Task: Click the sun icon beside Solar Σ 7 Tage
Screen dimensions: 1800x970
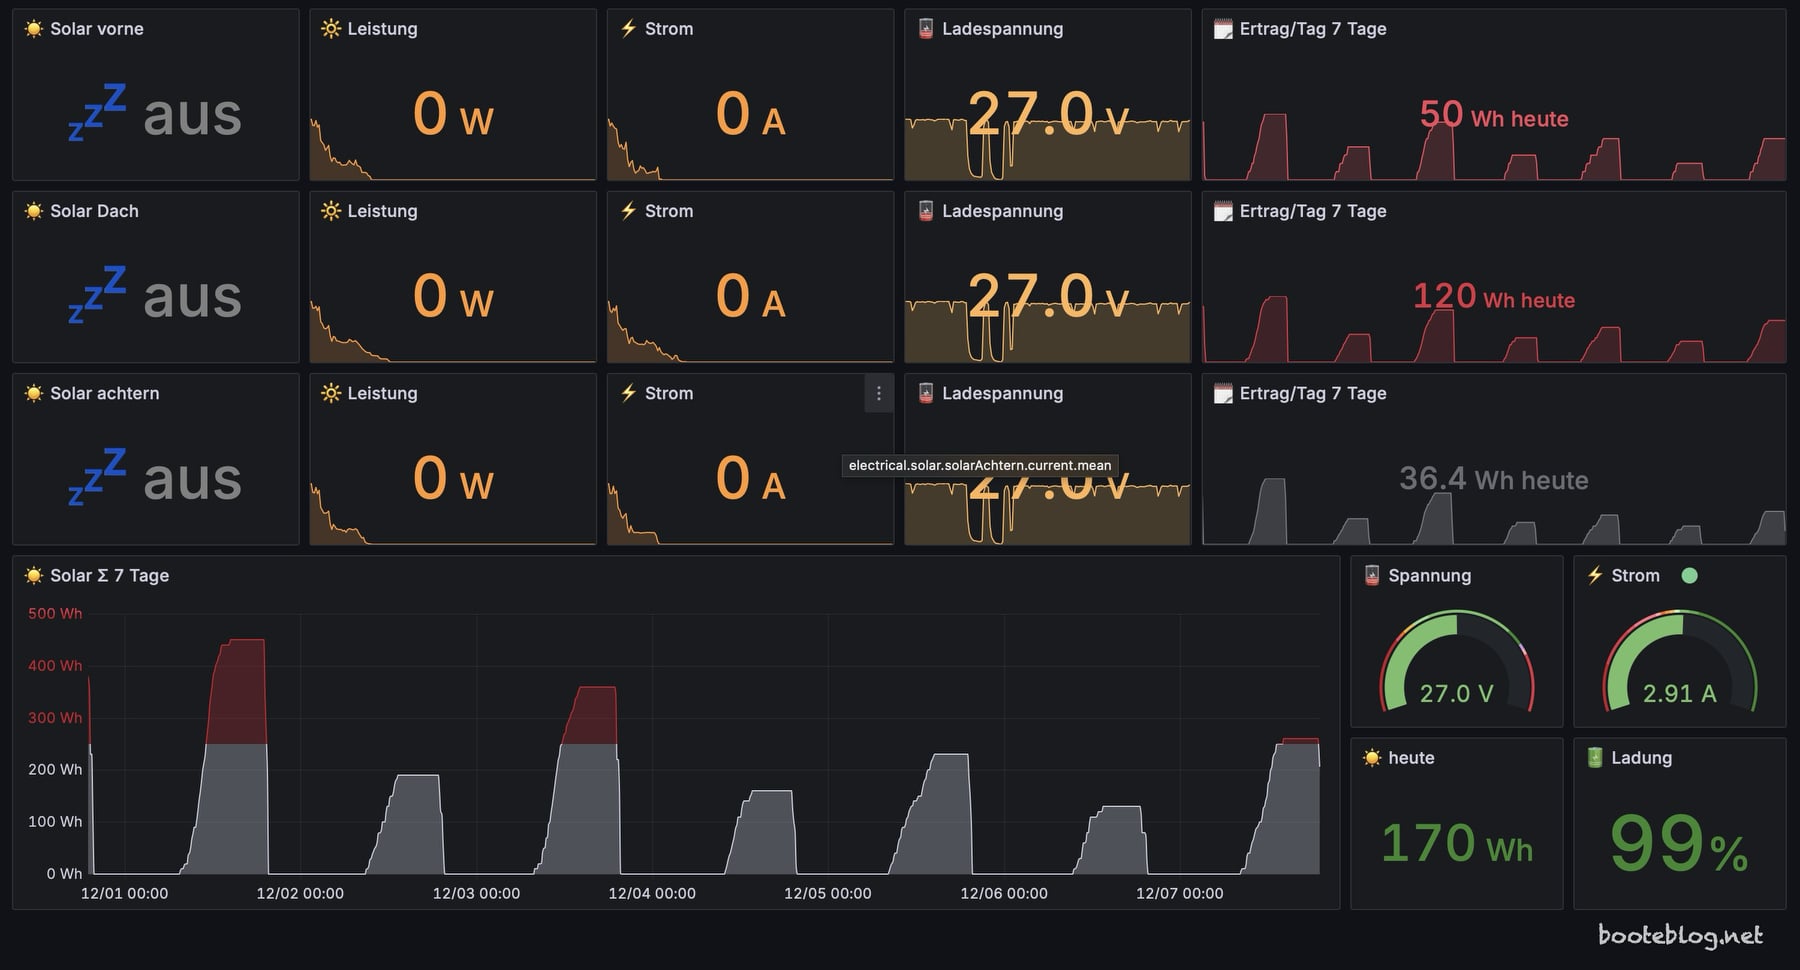Action: 34,575
